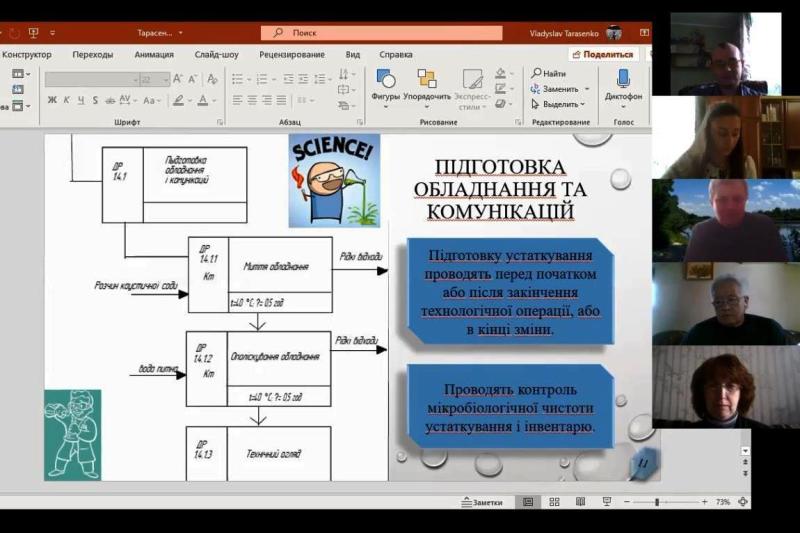800x533 pixels.
Task: Open the Переходы ribbon tab
Action: (92, 55)
